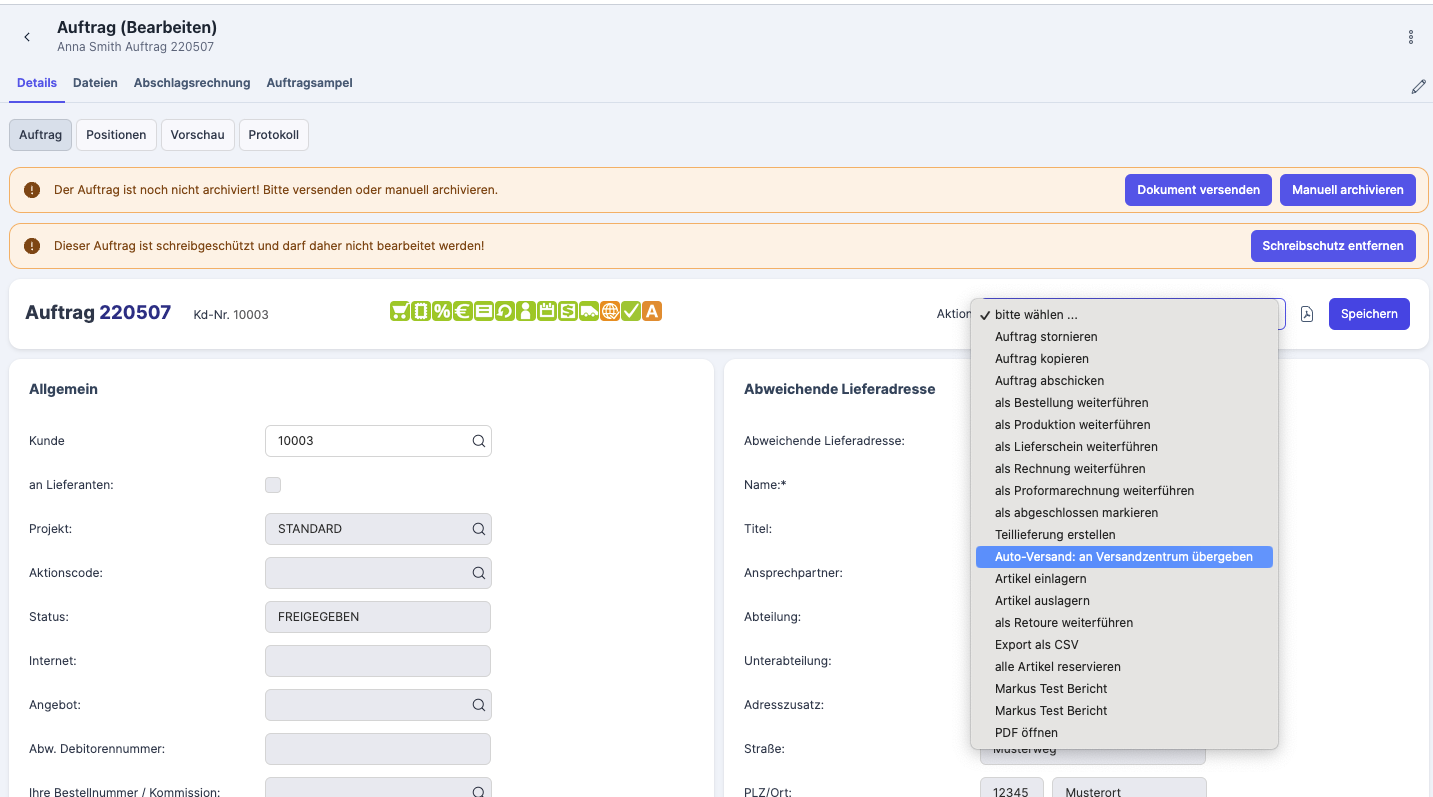Click the delivery truck status icon
1433x797 pixels.
coord(589,311)
